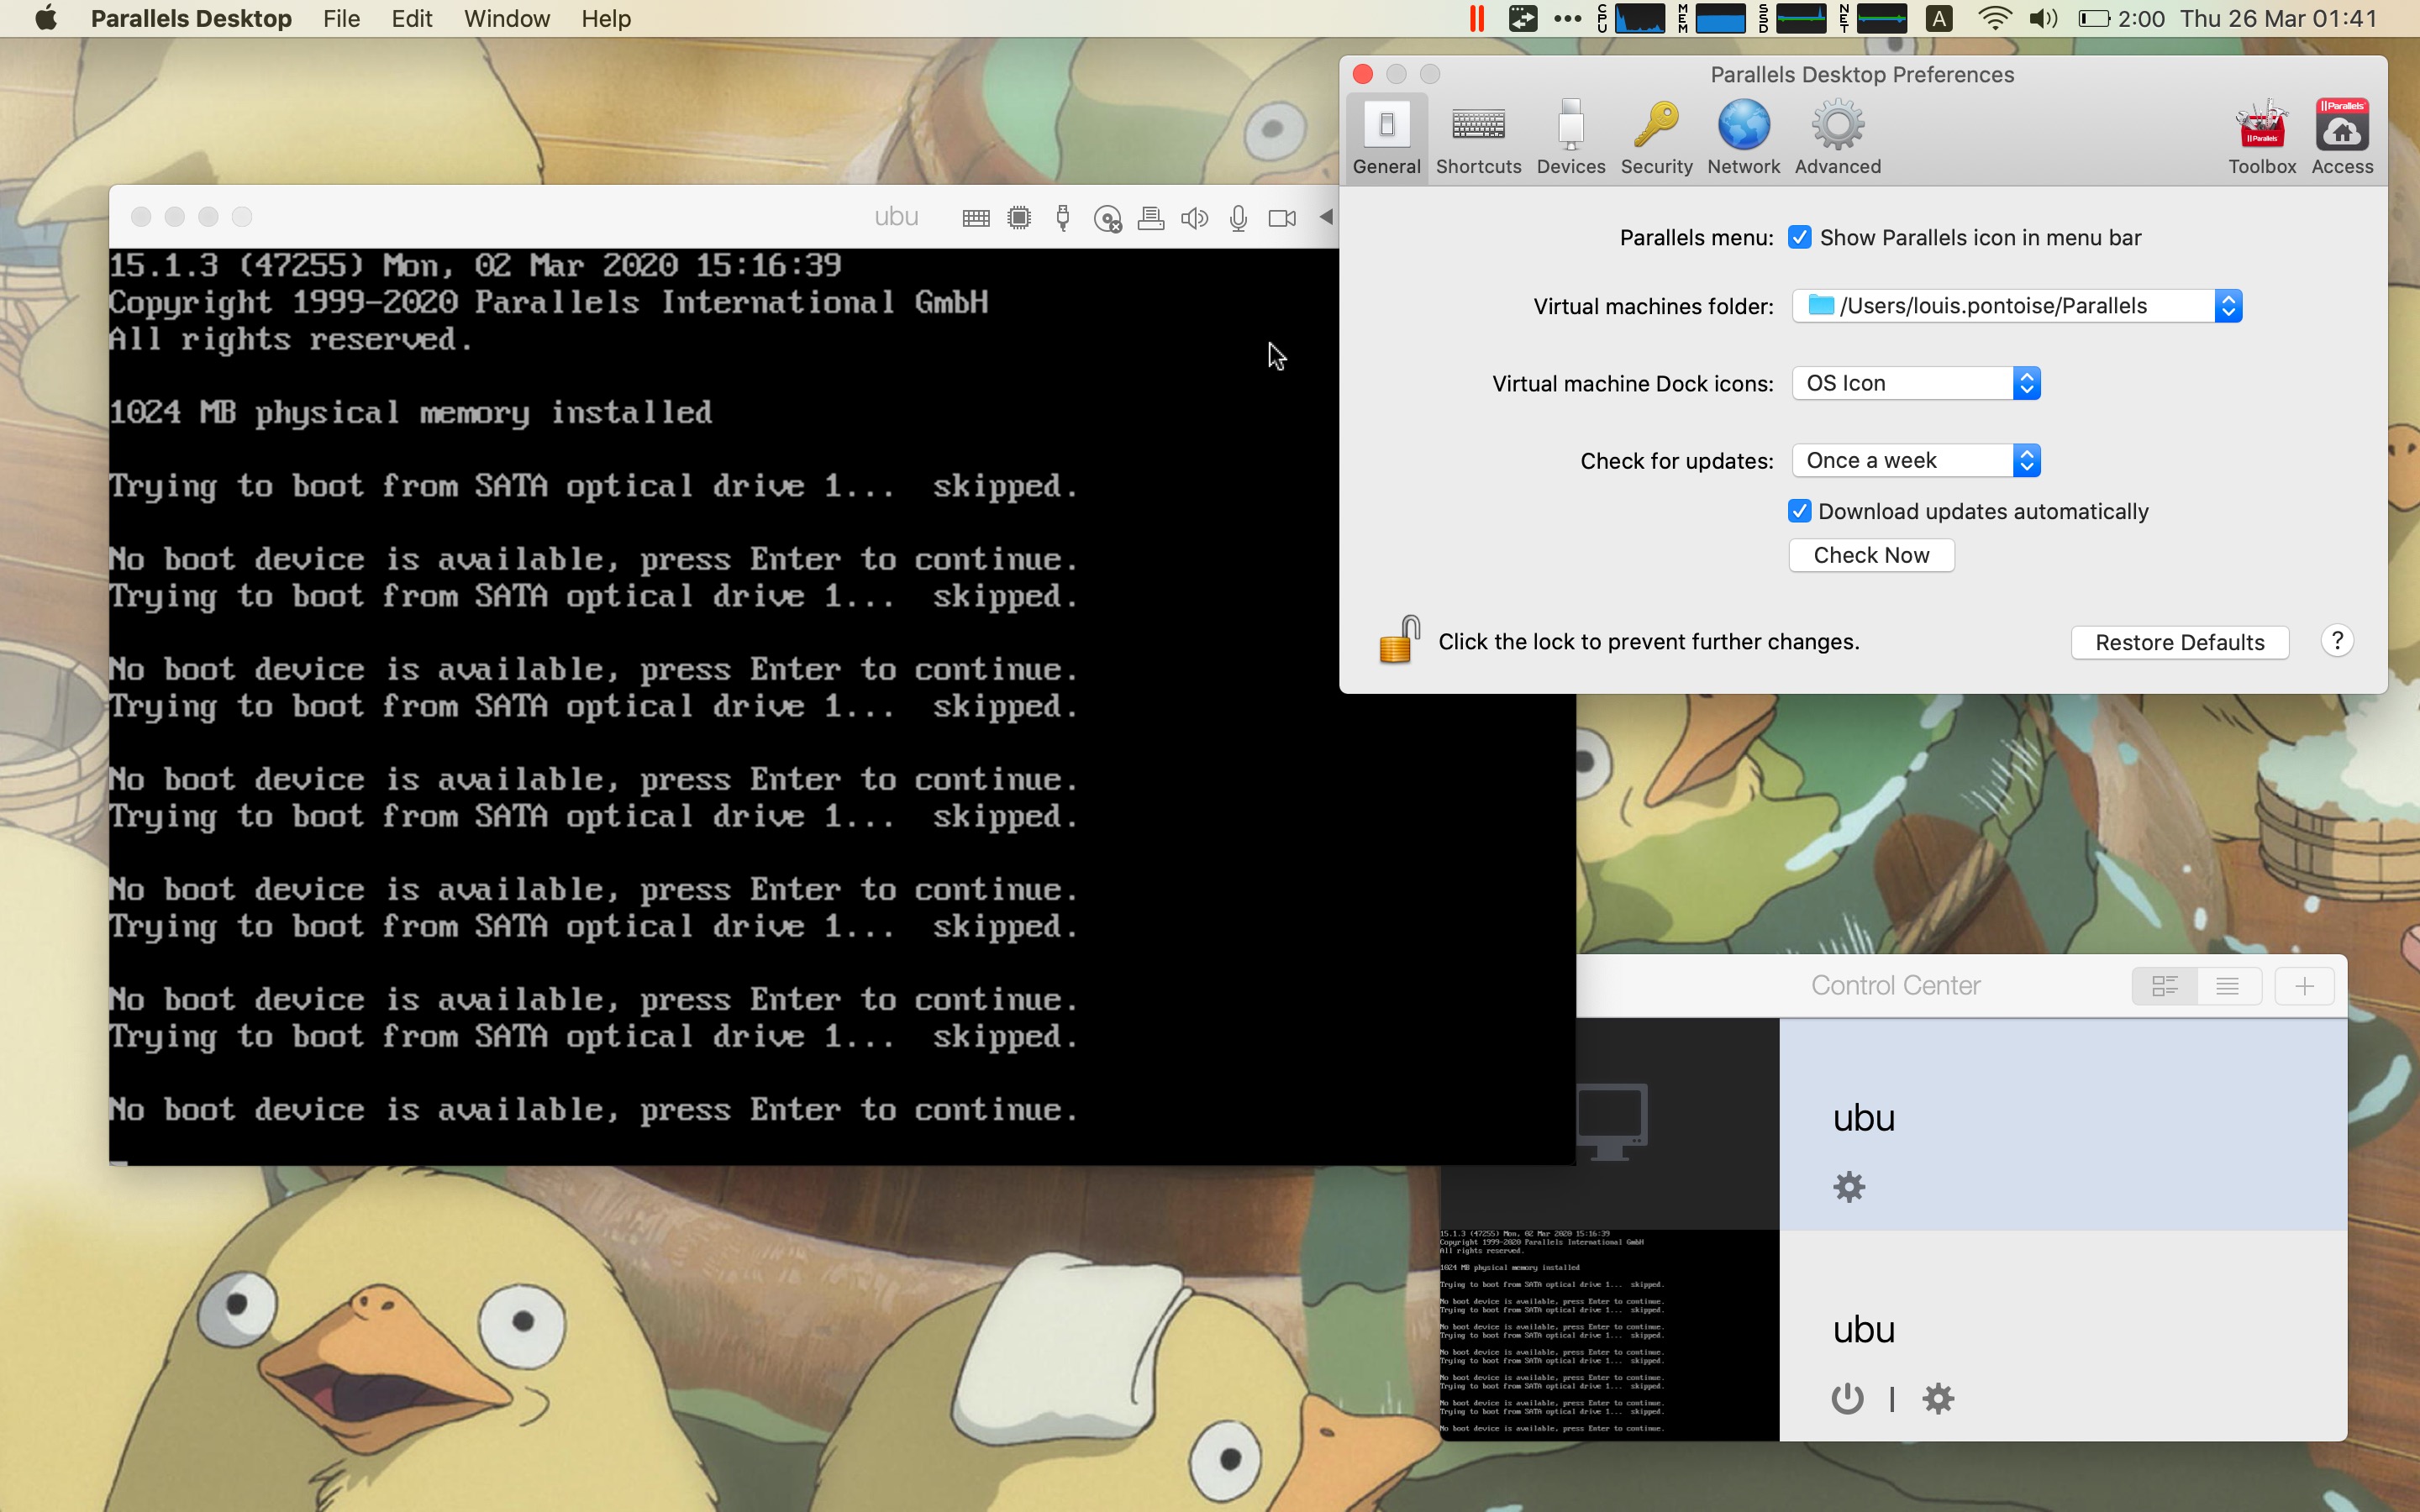Viewport: 2420px width, 1512px height.
Task: Open the Parallels Desktop application menu
Action: [x=191, y=19]
